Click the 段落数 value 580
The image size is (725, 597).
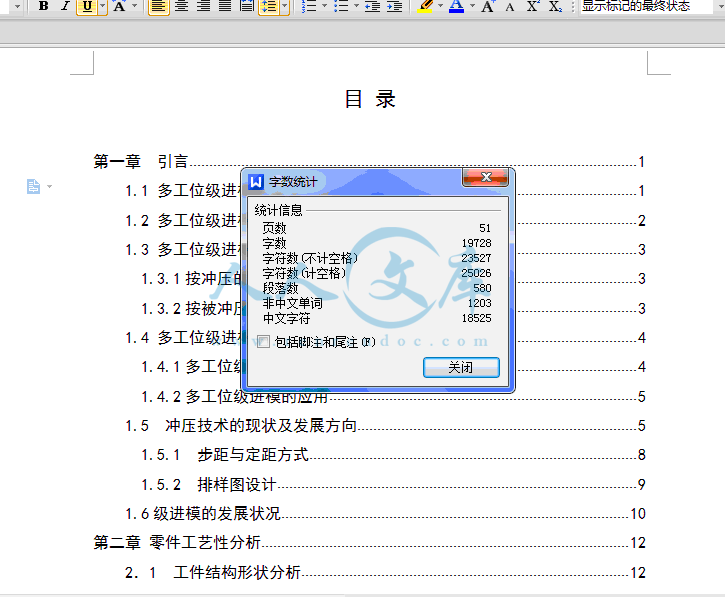[482, 288]
